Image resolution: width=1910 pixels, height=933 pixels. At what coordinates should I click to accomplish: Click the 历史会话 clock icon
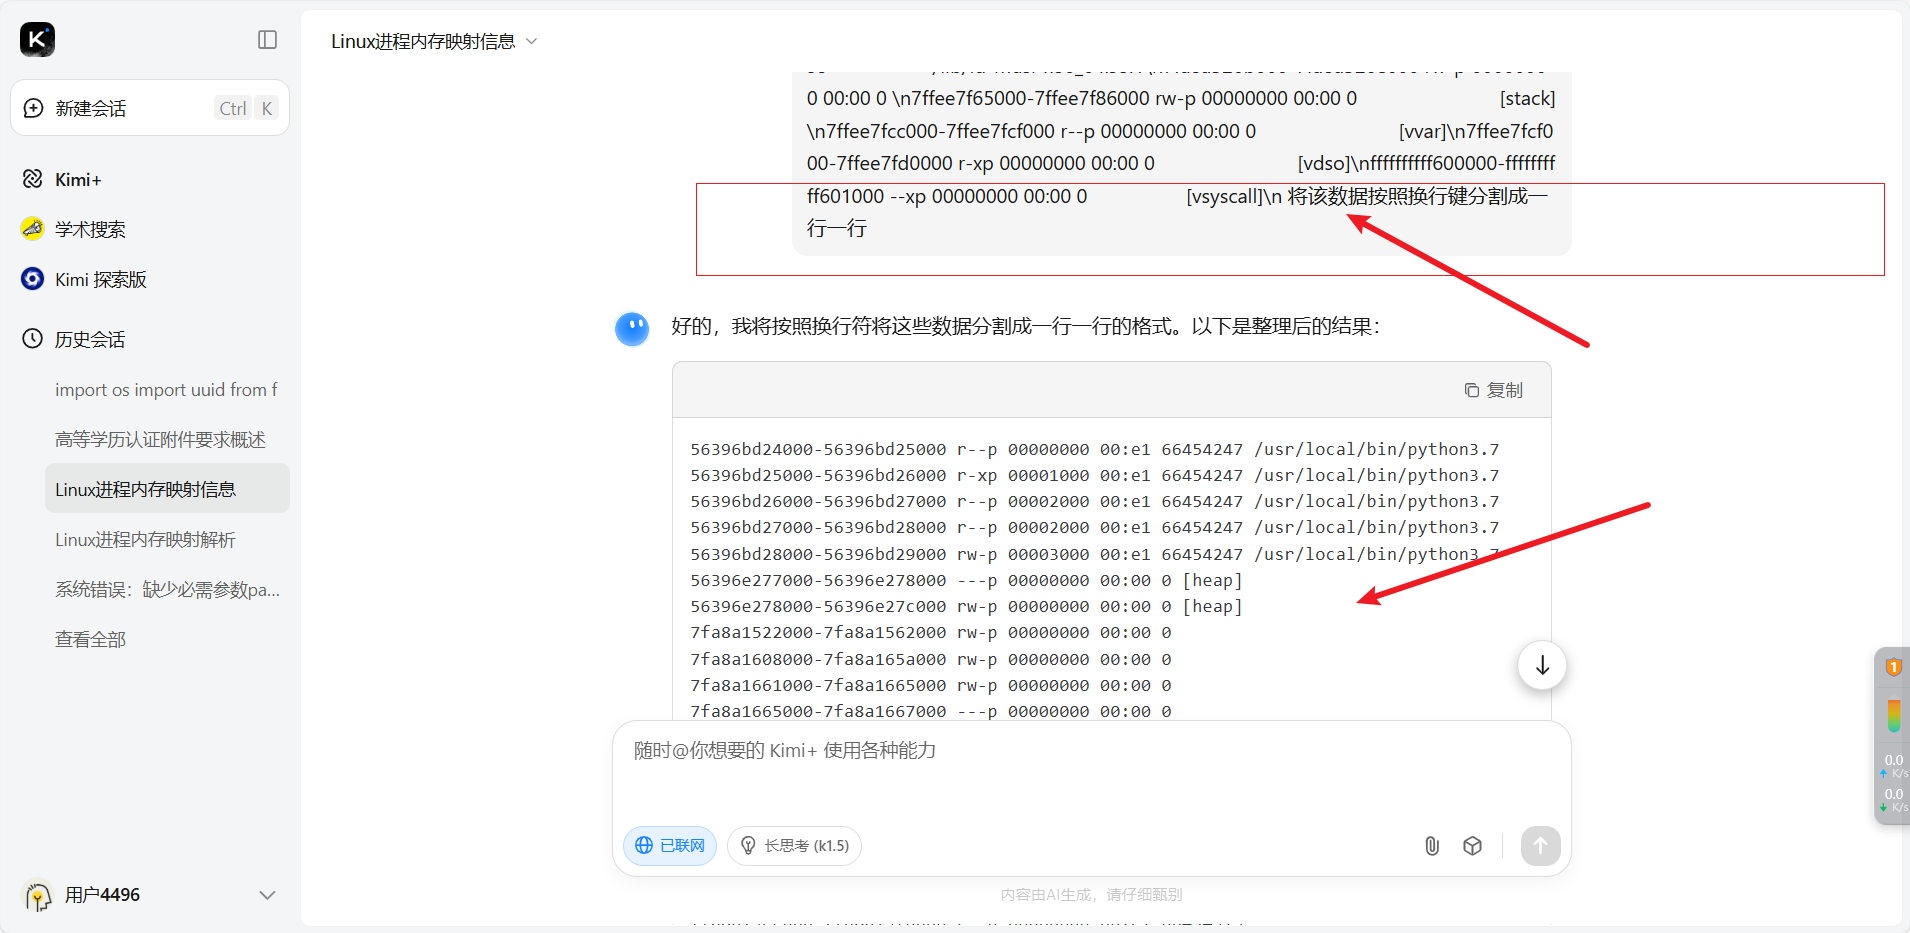pos(30,339)
